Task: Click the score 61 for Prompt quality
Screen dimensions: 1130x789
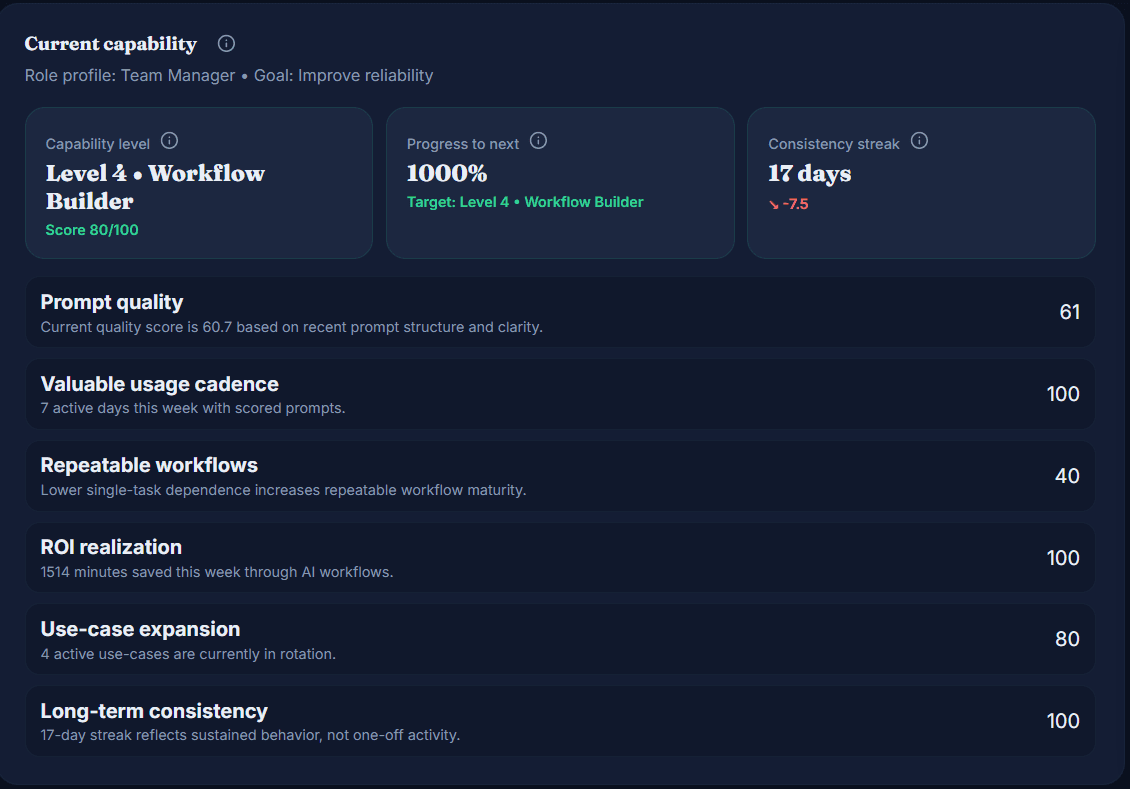Action: click(1070, 312)
